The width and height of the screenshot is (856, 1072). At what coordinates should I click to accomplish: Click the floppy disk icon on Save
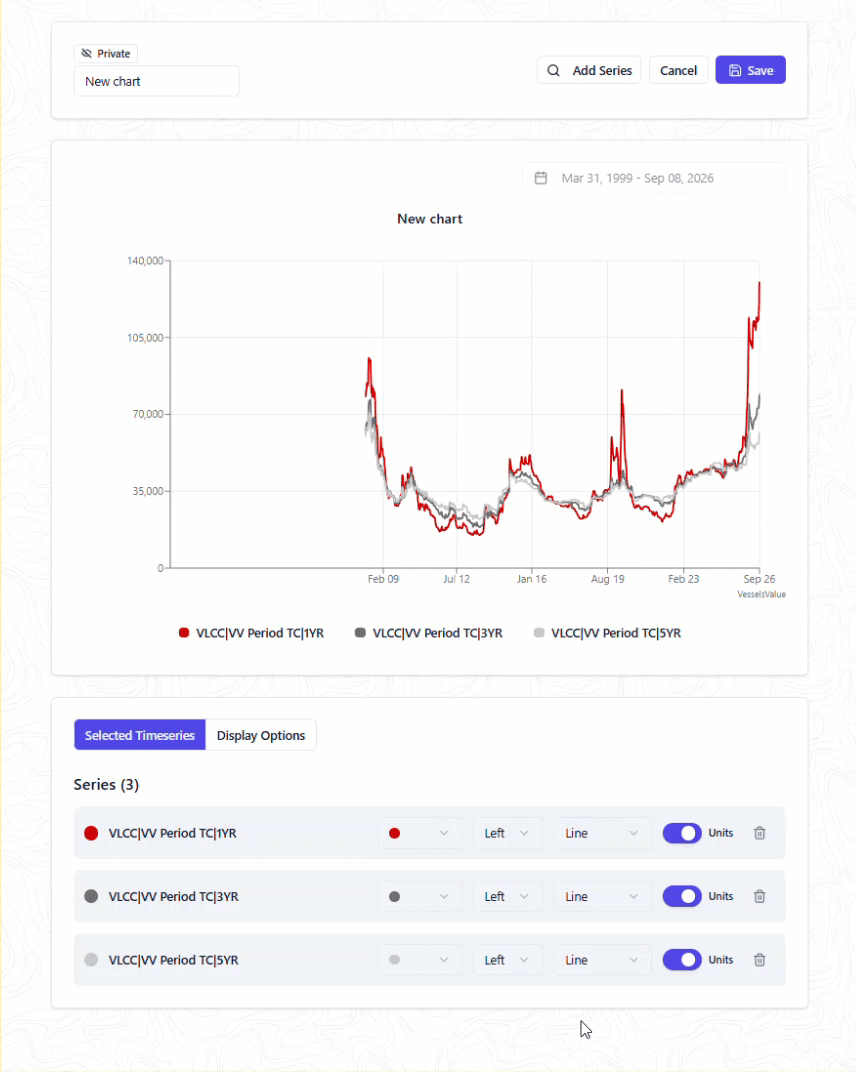[735, 70]
